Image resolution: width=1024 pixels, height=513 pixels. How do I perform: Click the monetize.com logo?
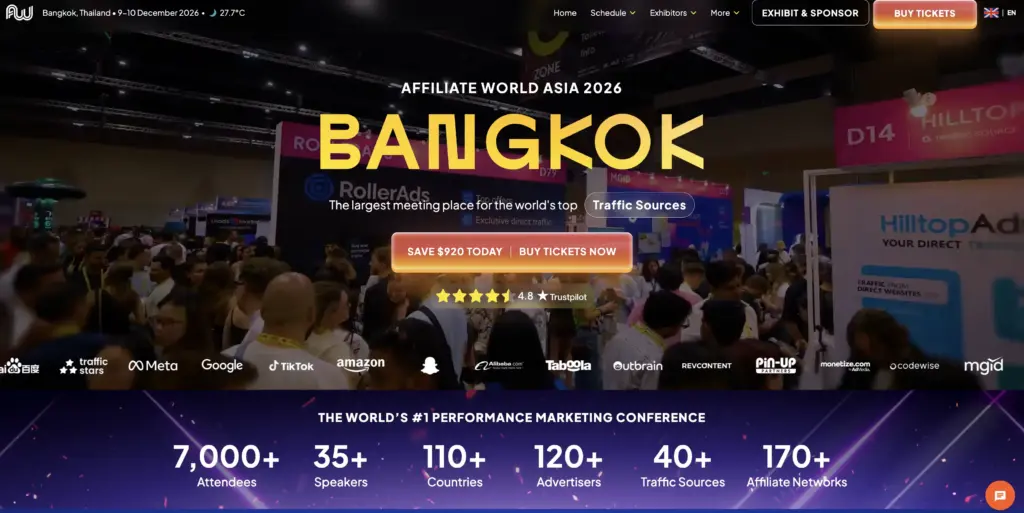(845, 365)
